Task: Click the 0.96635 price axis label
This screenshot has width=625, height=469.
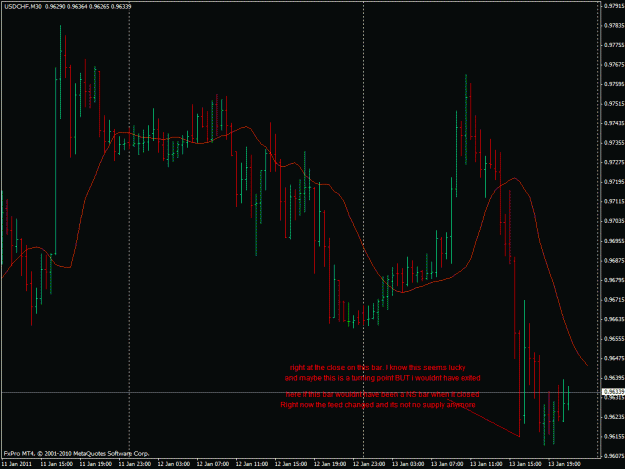Action: 614,319
